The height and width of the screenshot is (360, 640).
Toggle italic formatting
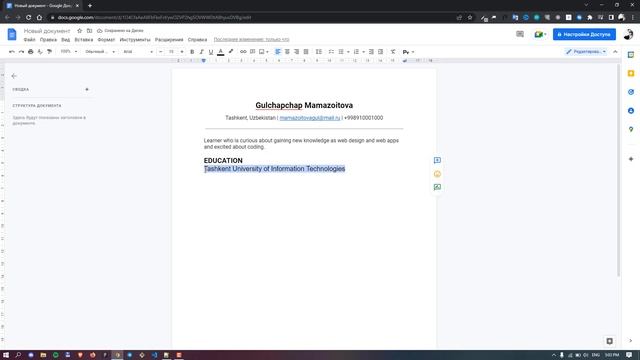[x=201, y=52]
